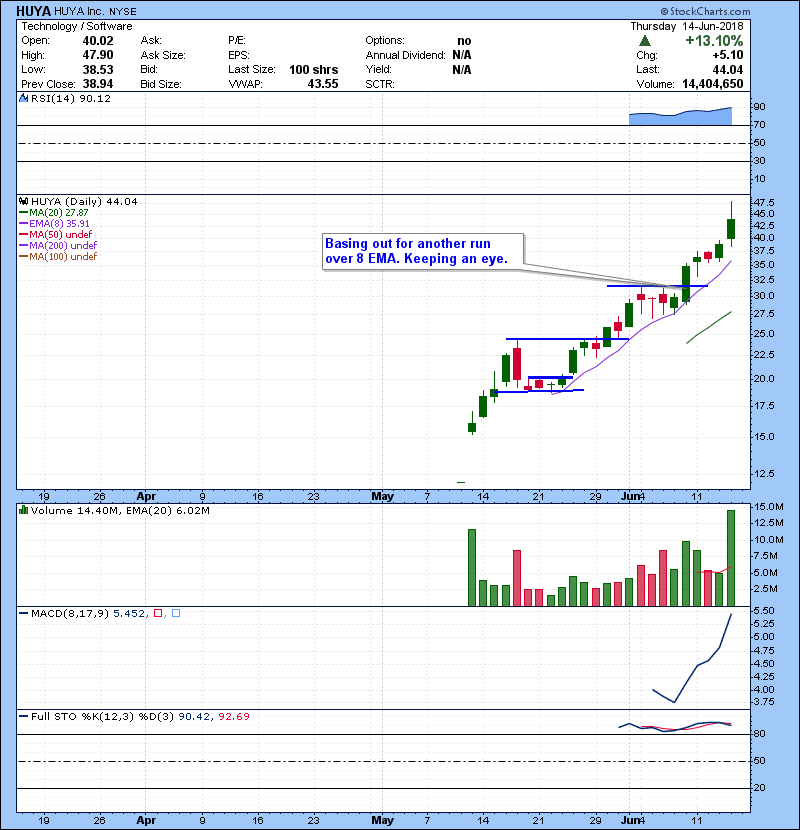Select the High value 47.90
The height and width of the screenshot is (830, 800).
pos(98,55)
